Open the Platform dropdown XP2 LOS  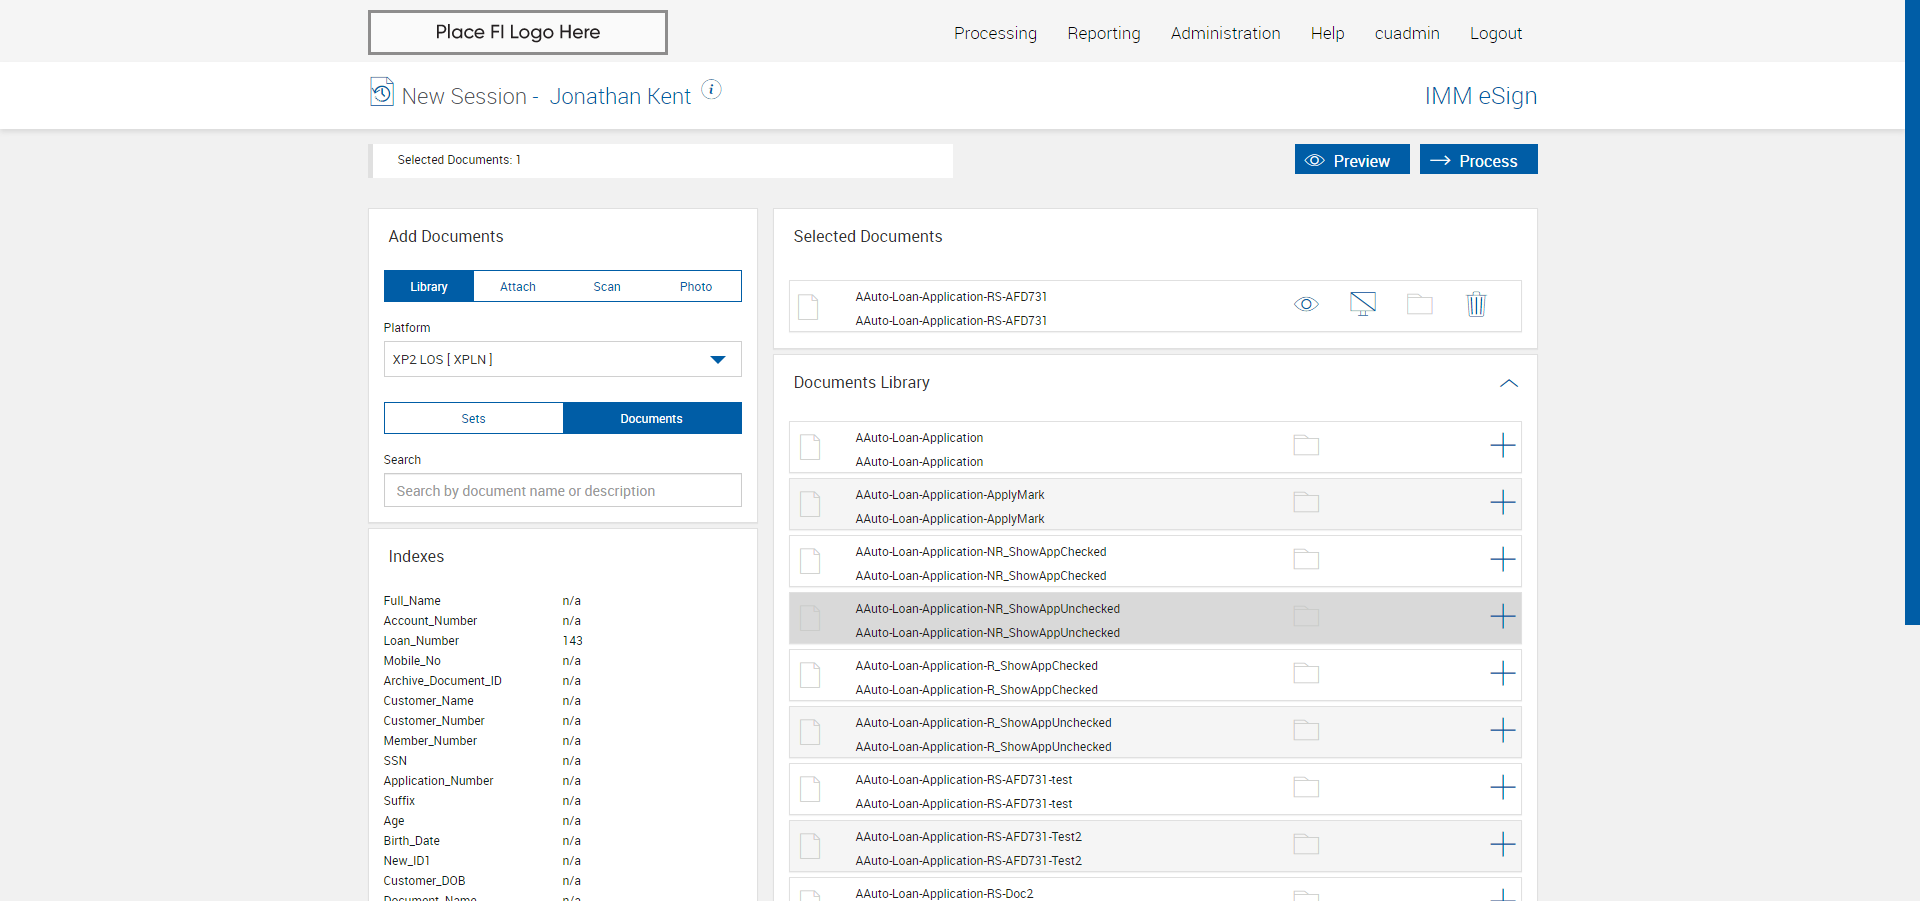click(x=562, y=360)
